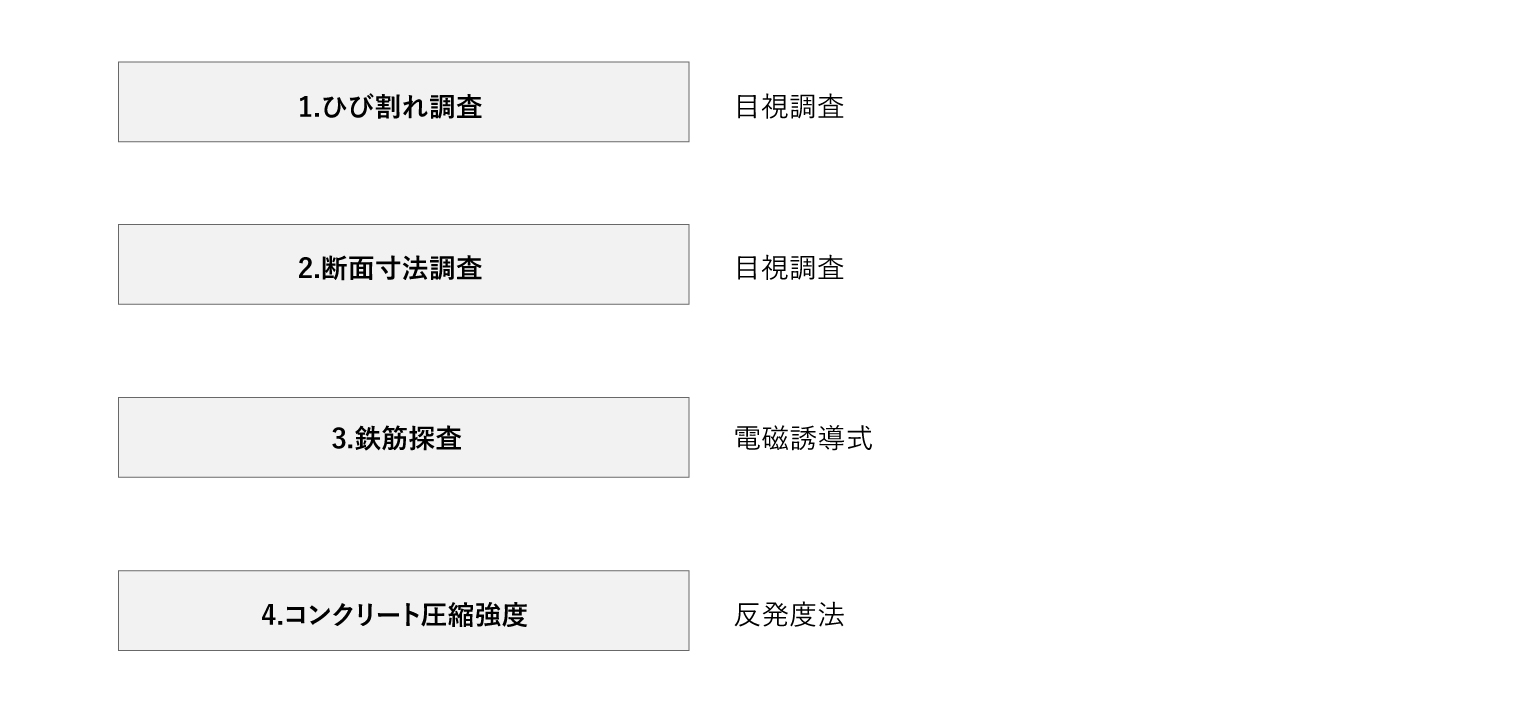Click the rebound hammer method text 反発度法
This screenshot has height=719, width=1531.
[x=789, y=614]
